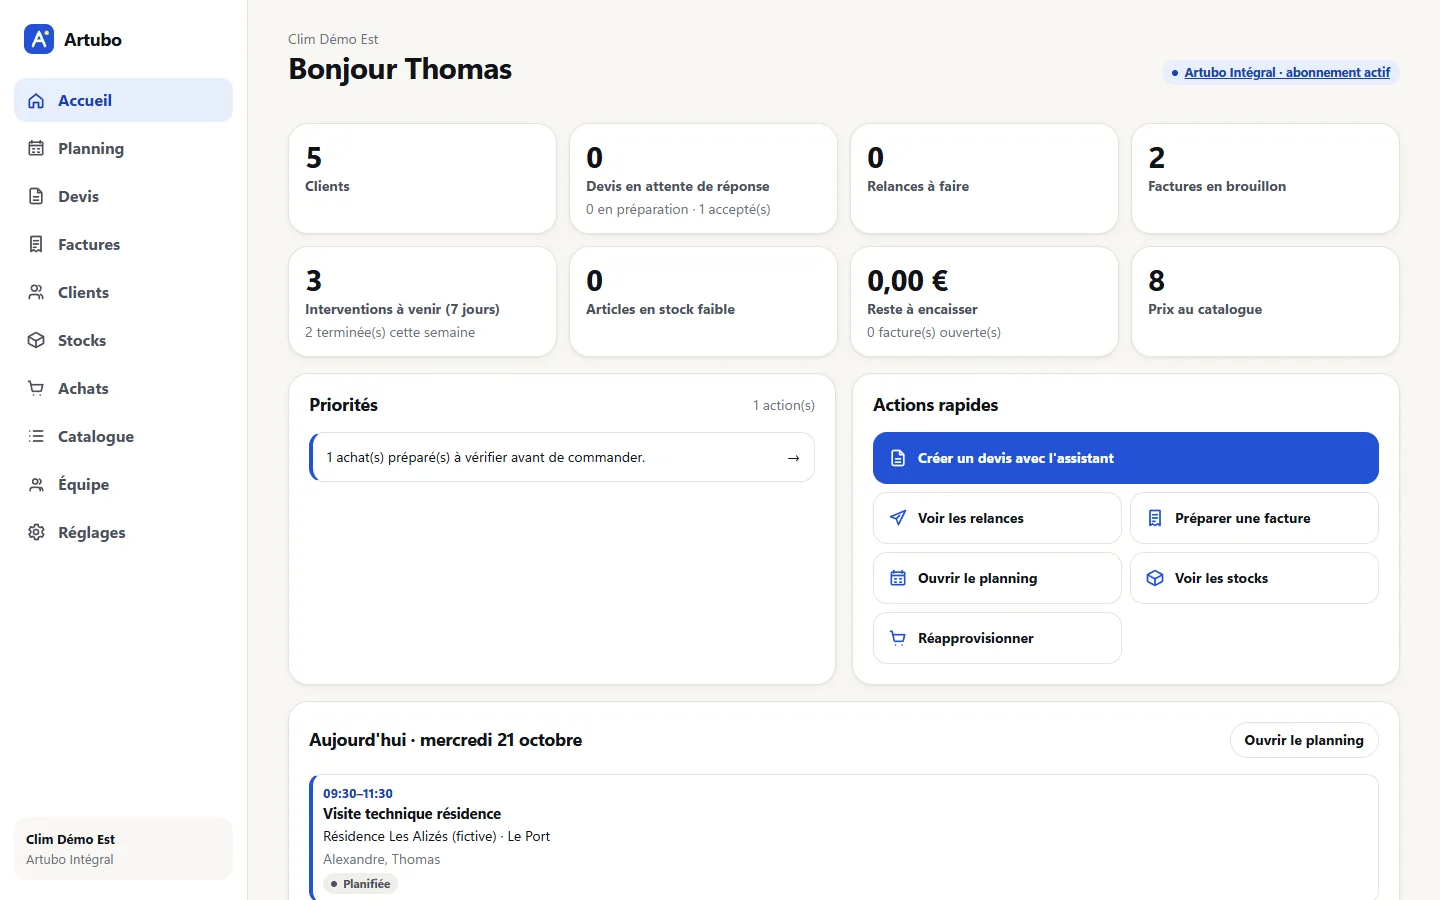Click the invoice icon beside Préparer une facture
Viewport: 1440px width, 900px height.
pyautogui.click(x=1155, y=518)
